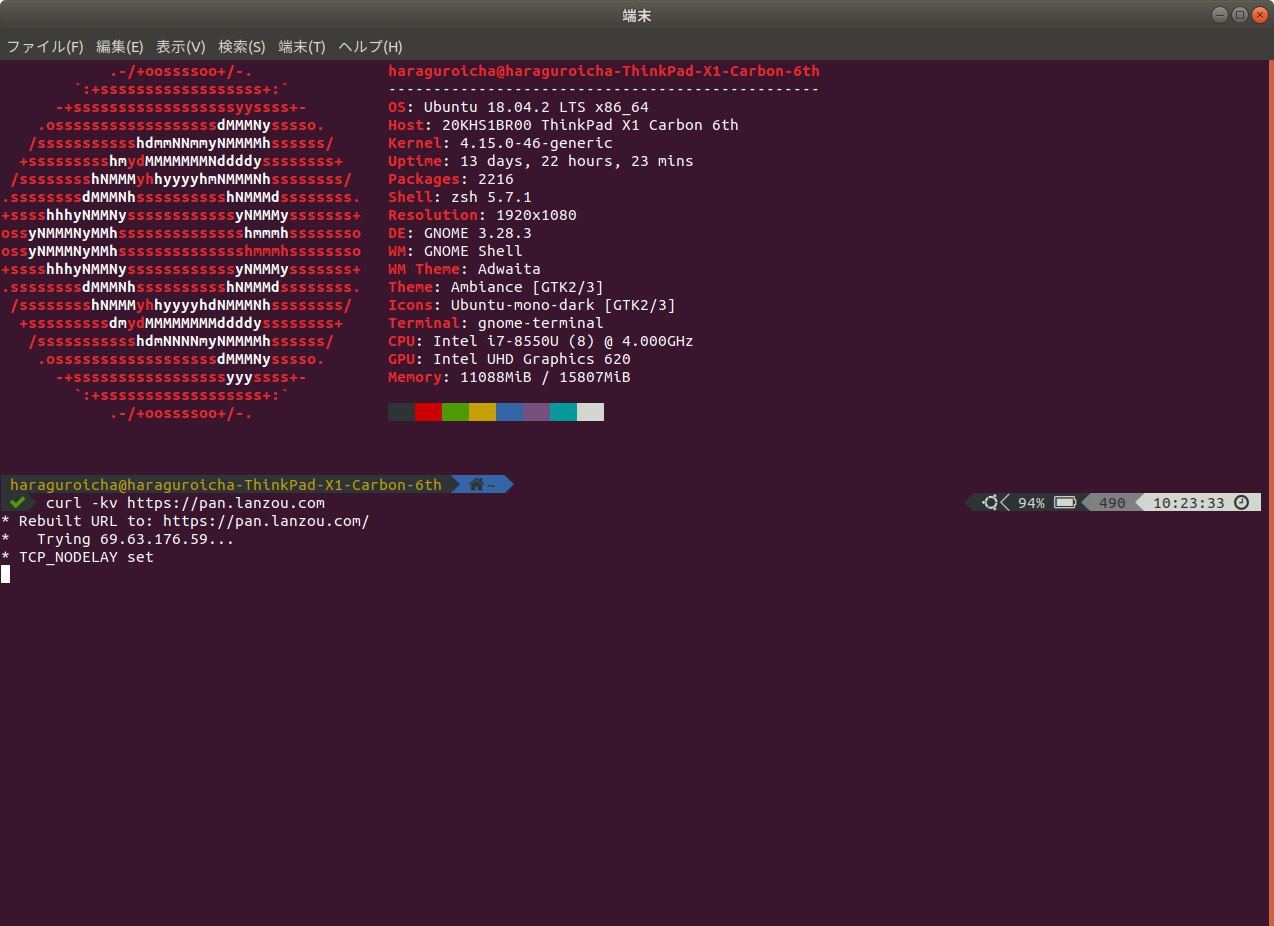The height and width of the screenshot is (926, 1274).
Task: Open the ヘルプ(H) menu
Action: point(370,47)
